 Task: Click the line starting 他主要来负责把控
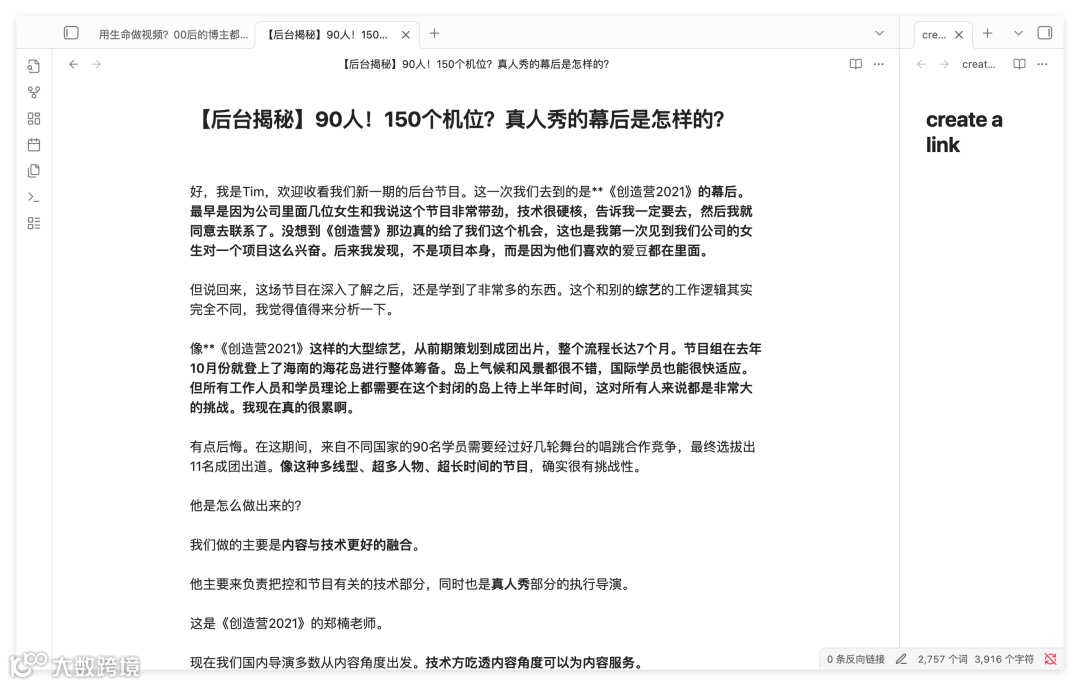(x=411, y=584)
